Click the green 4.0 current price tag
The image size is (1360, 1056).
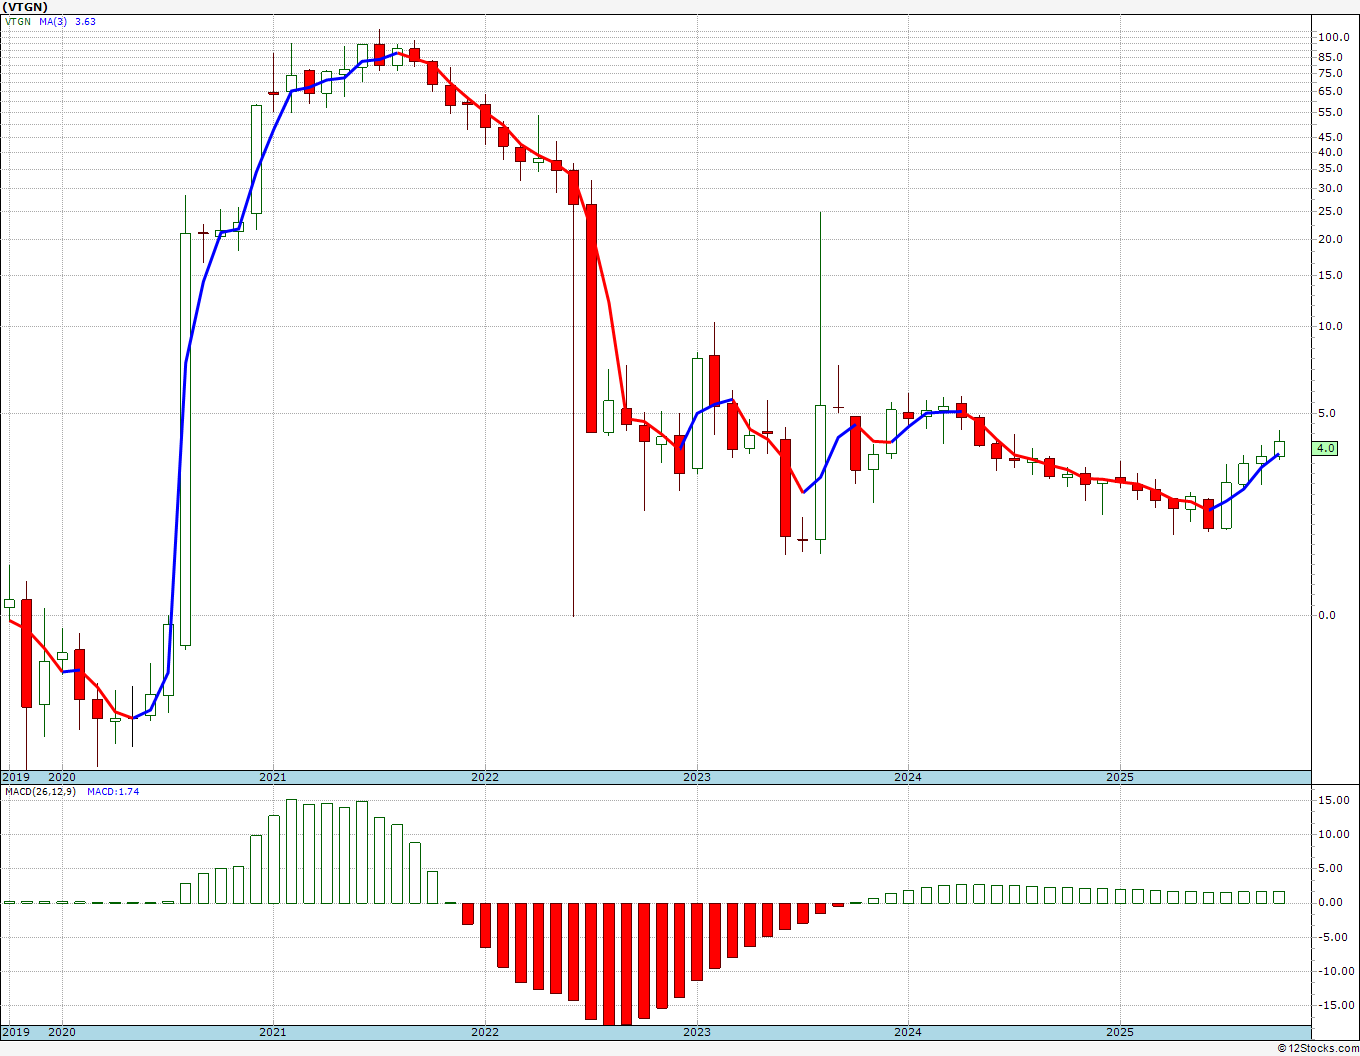click(x=1326, y=448)
